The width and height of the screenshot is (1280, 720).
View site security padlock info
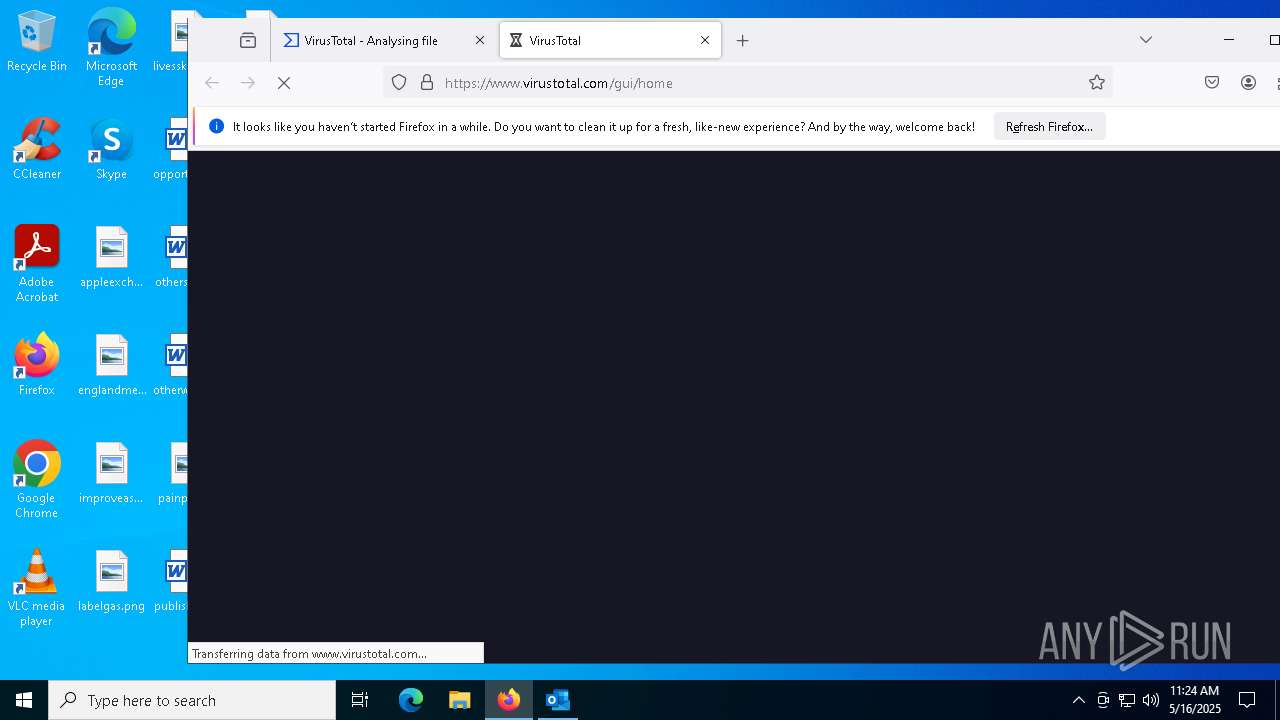click(x=427, y=83)
